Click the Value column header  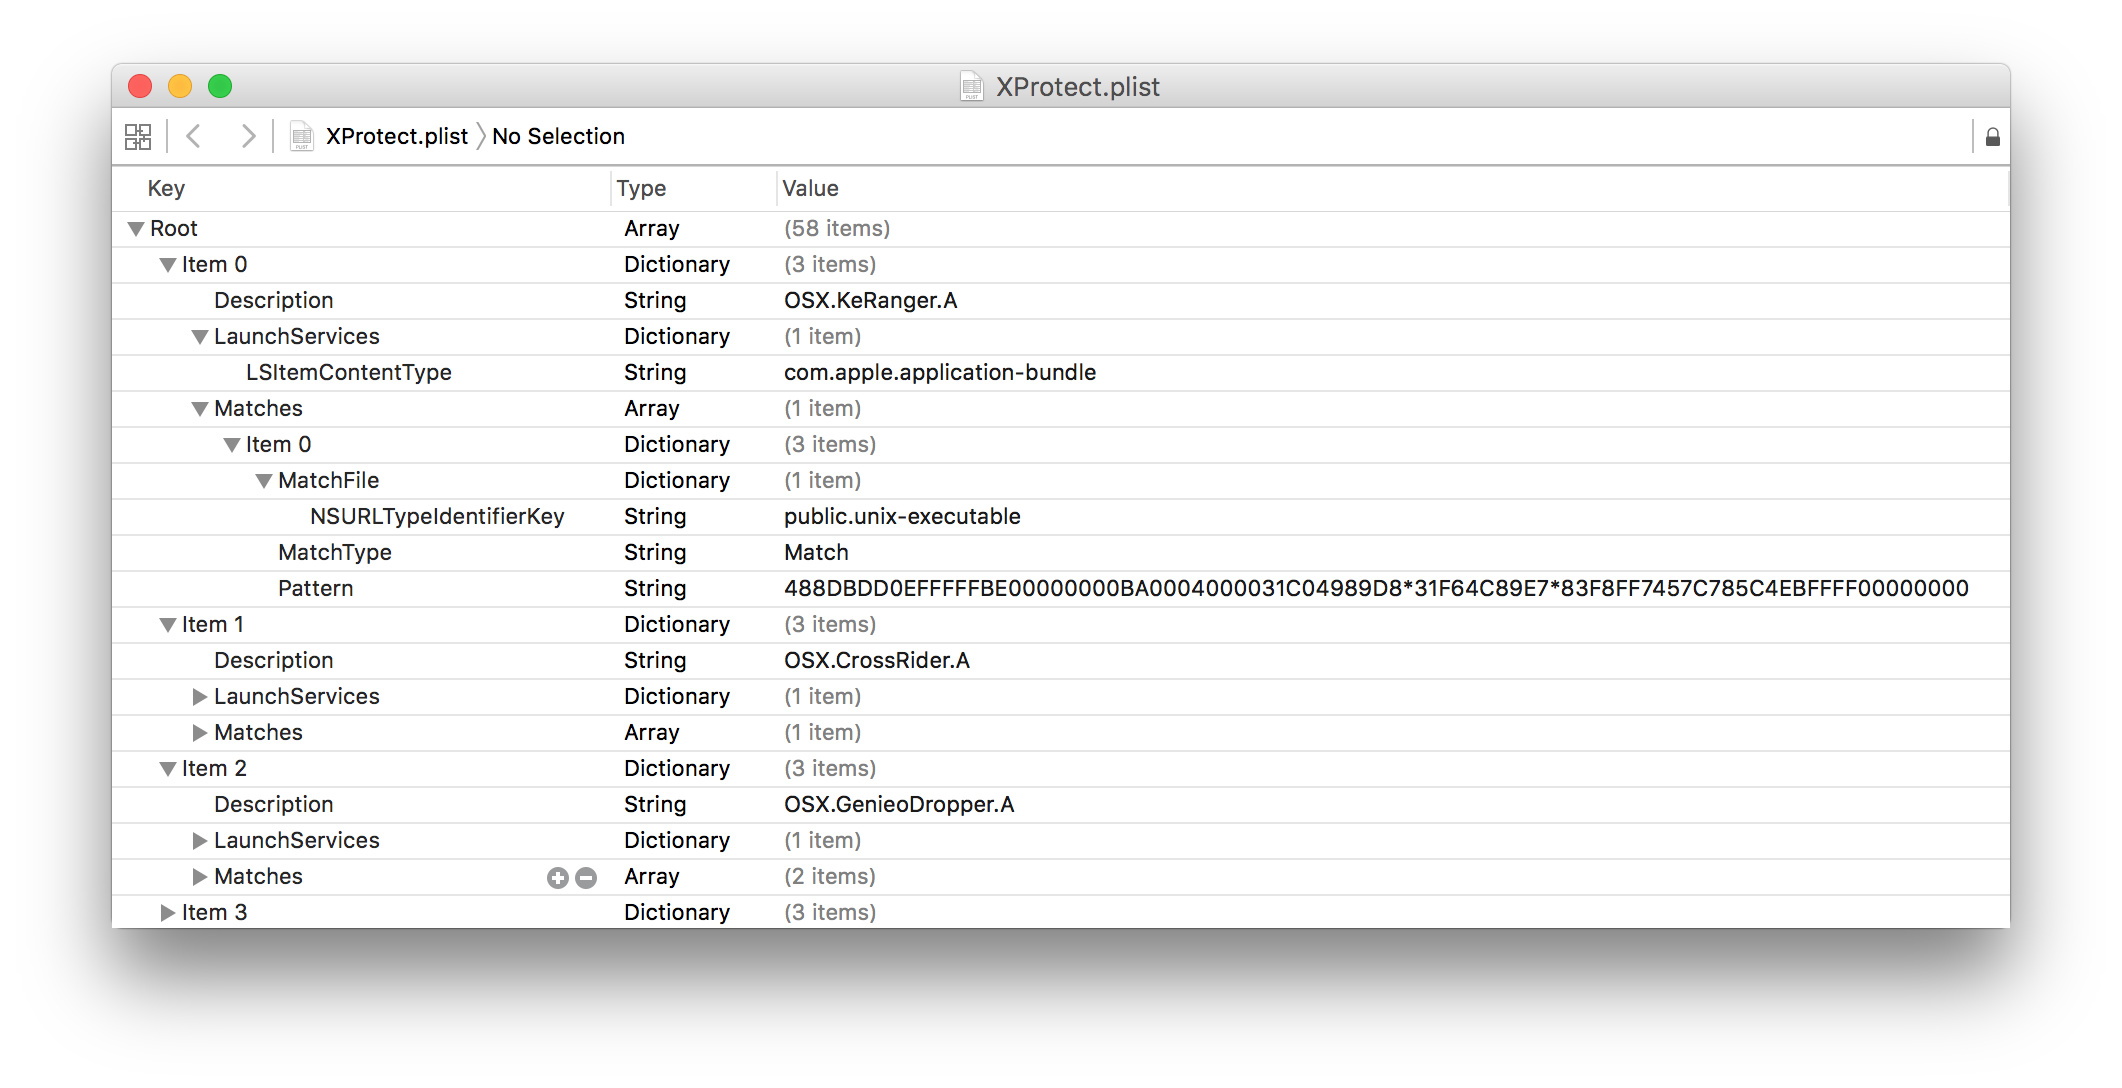pyautogui.click(x=810, y=188)
